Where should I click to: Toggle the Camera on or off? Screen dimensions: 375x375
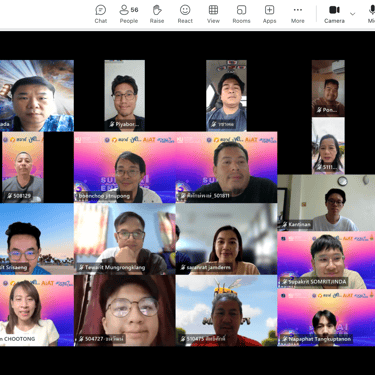click(334, 14)
